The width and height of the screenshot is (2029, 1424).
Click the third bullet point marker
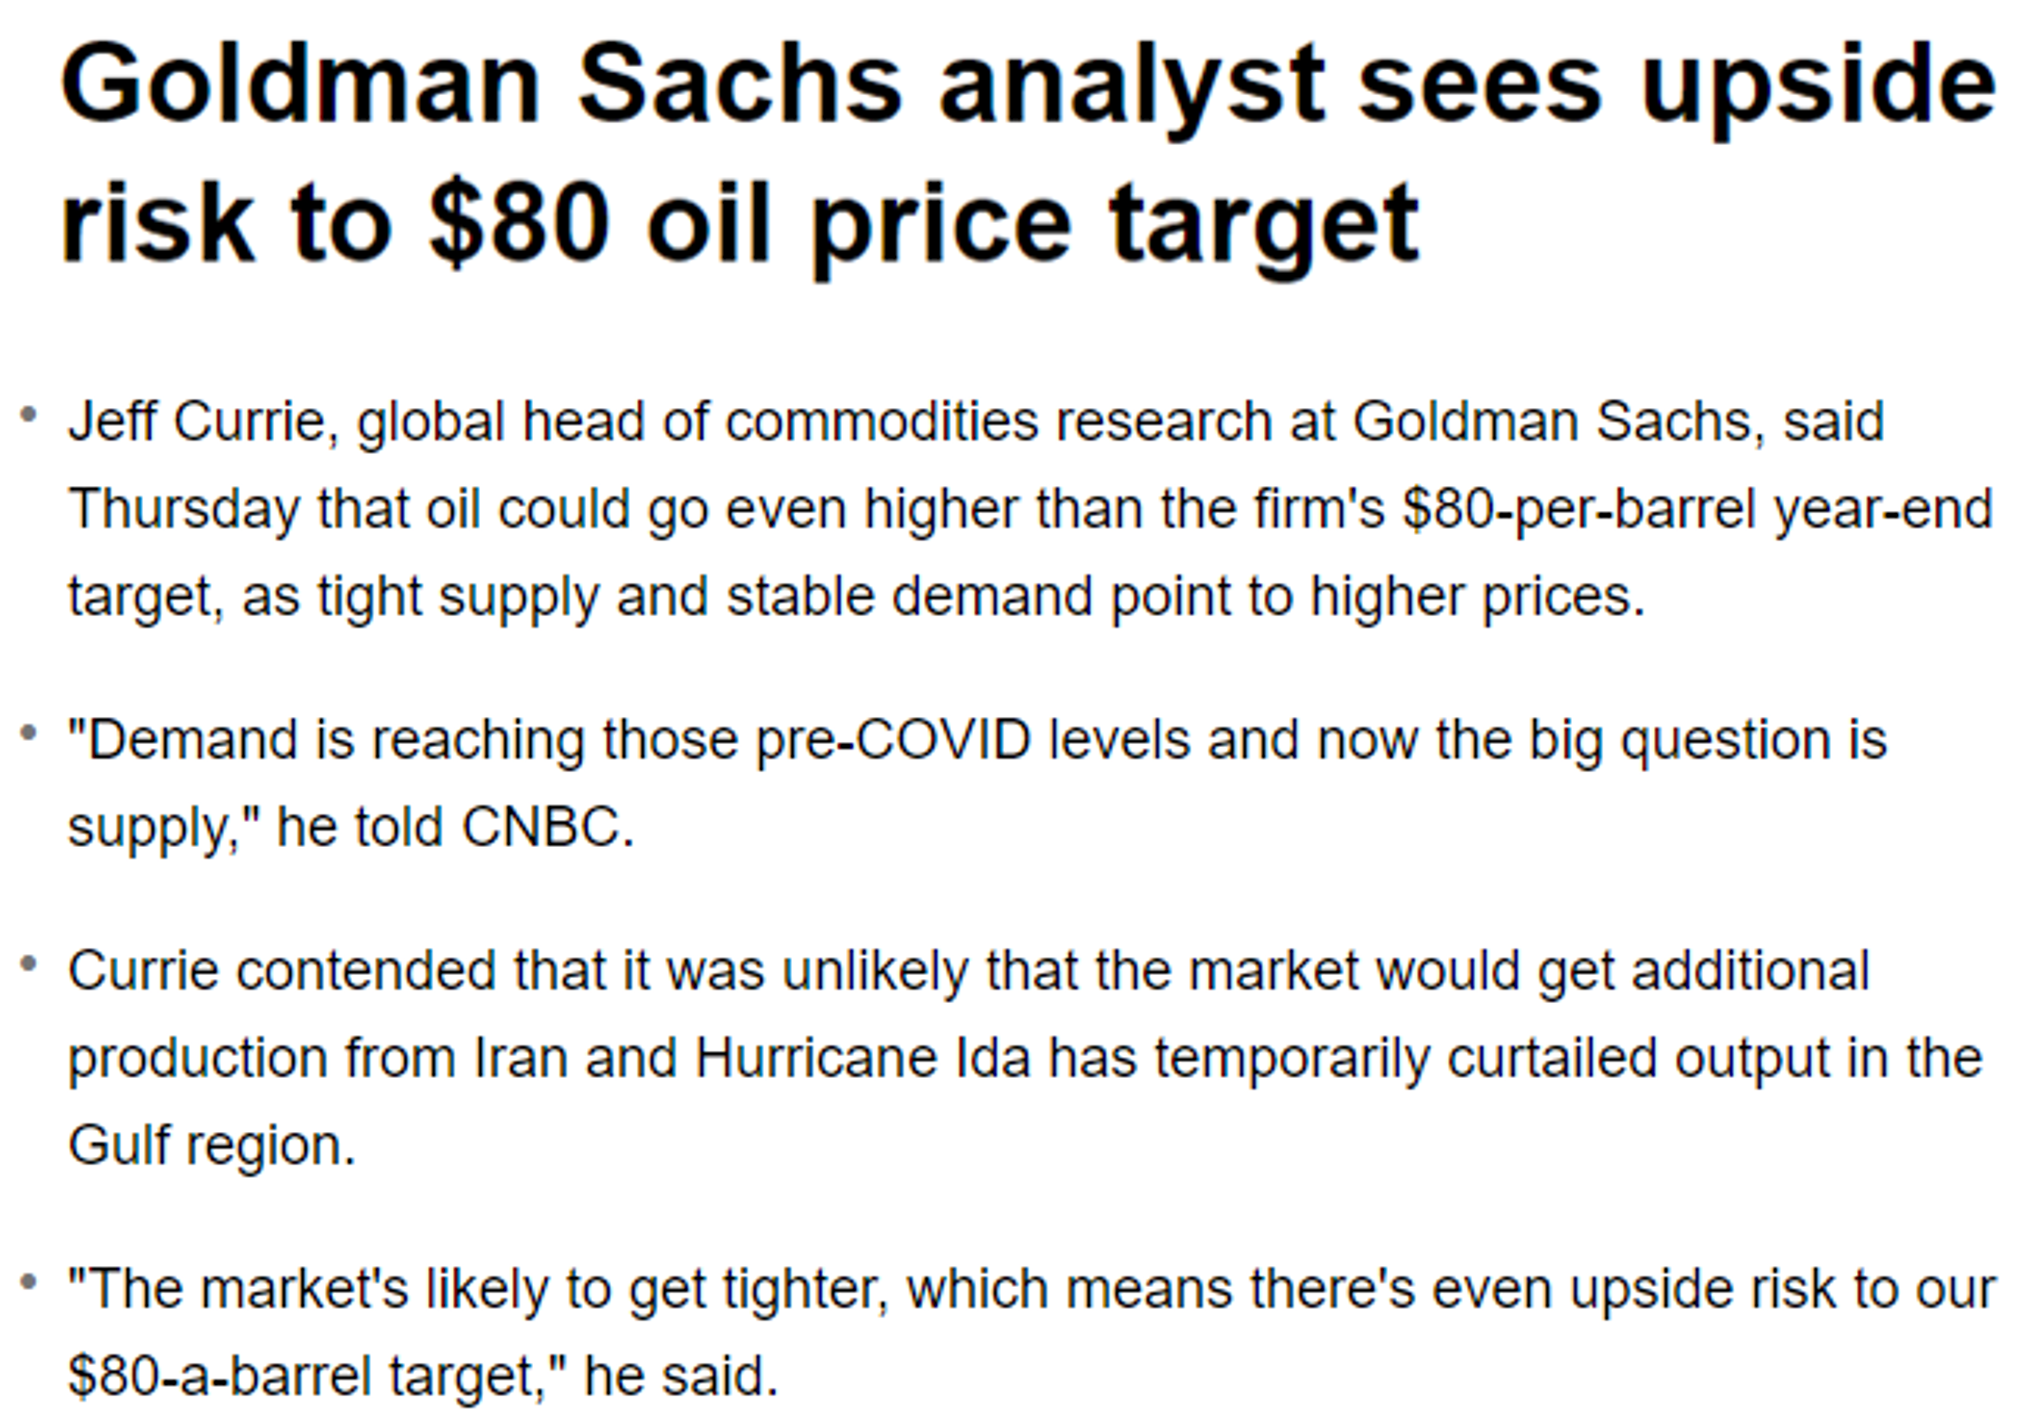(x=29, y=965)
